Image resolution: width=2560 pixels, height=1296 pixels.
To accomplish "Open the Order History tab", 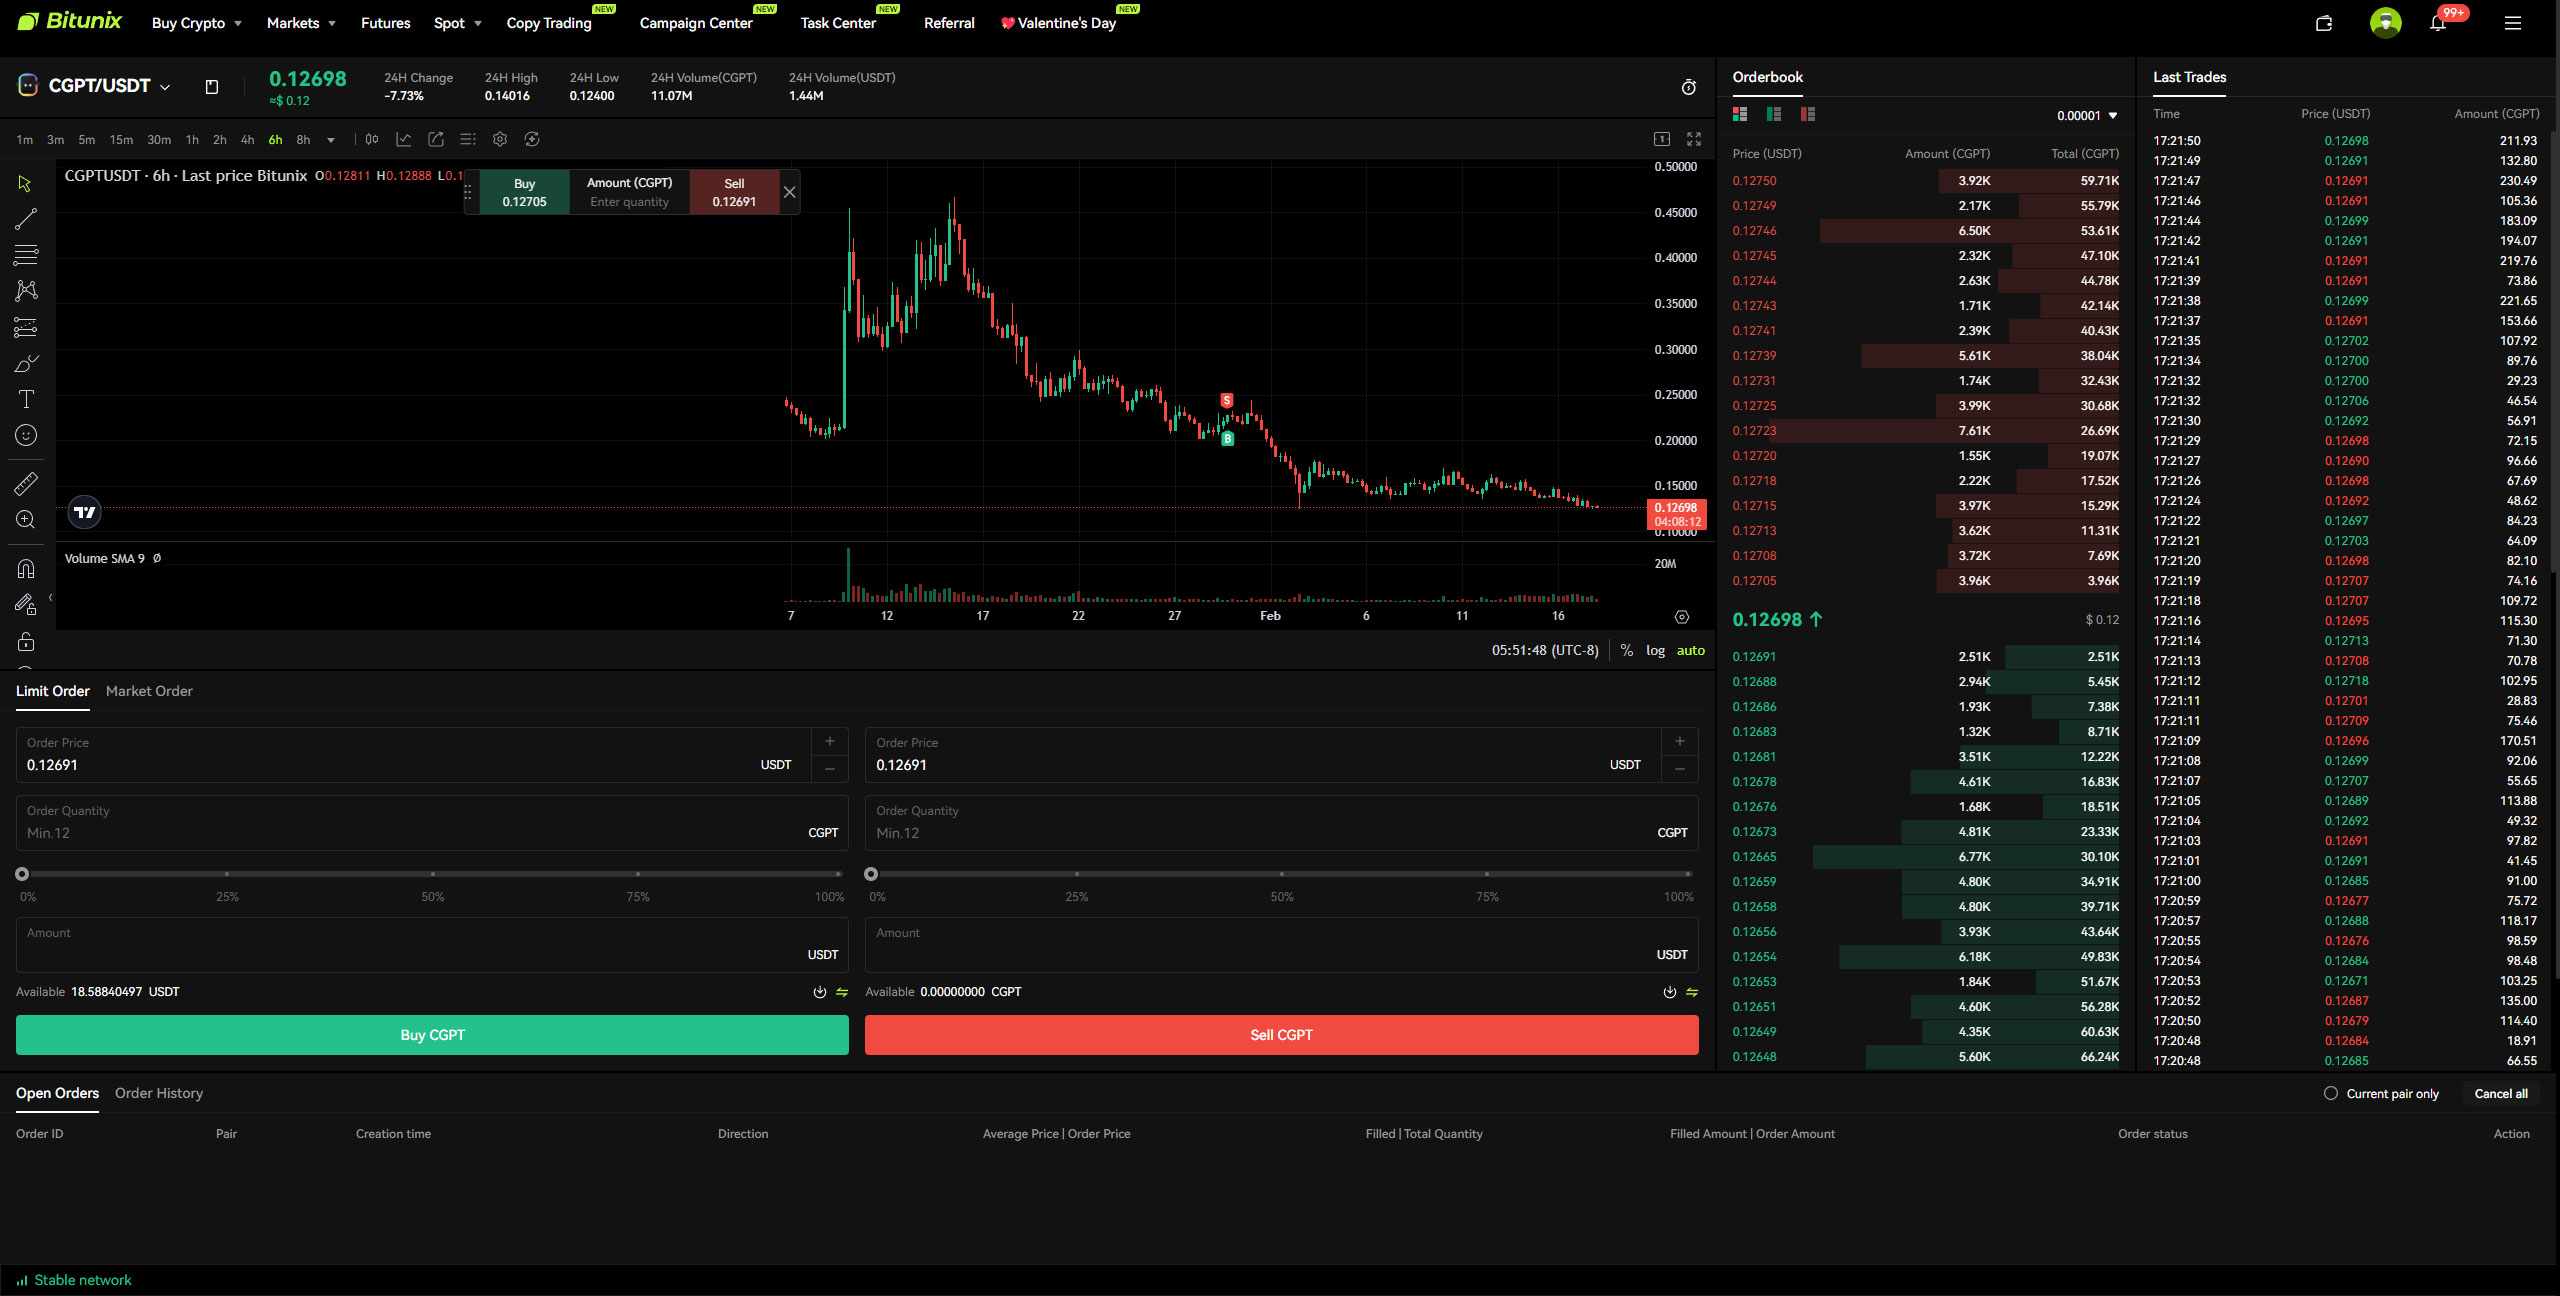I will pos(159,1093).
